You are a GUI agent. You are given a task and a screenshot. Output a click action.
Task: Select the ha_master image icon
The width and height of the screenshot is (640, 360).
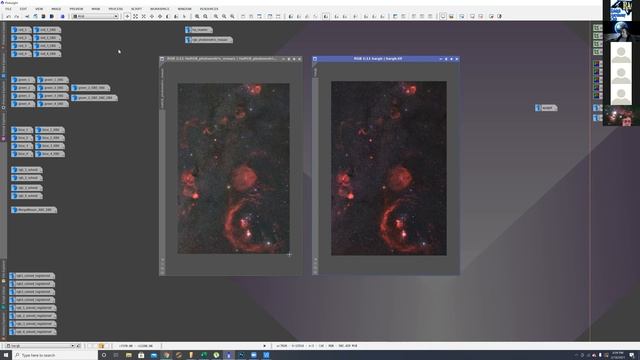[x=199, y=30]
